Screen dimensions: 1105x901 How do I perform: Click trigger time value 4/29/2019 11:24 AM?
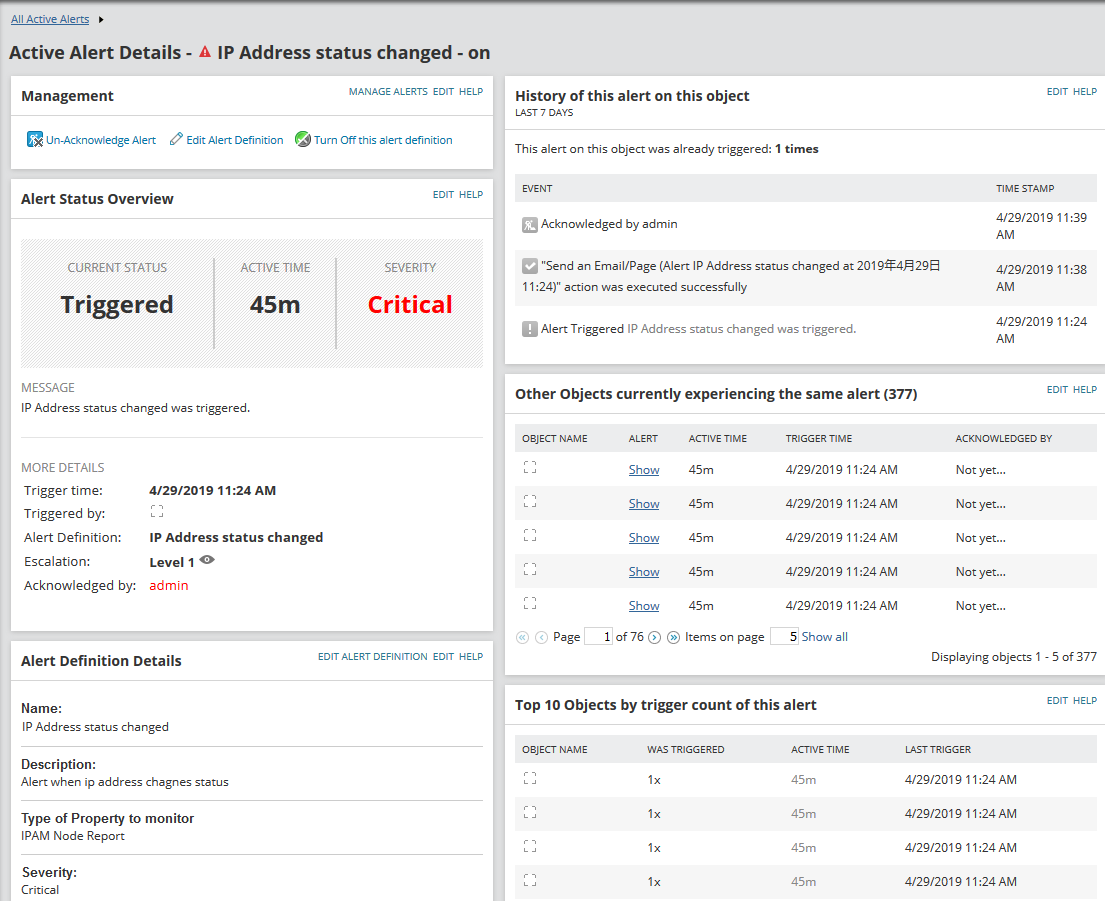(x=212, y=490)
